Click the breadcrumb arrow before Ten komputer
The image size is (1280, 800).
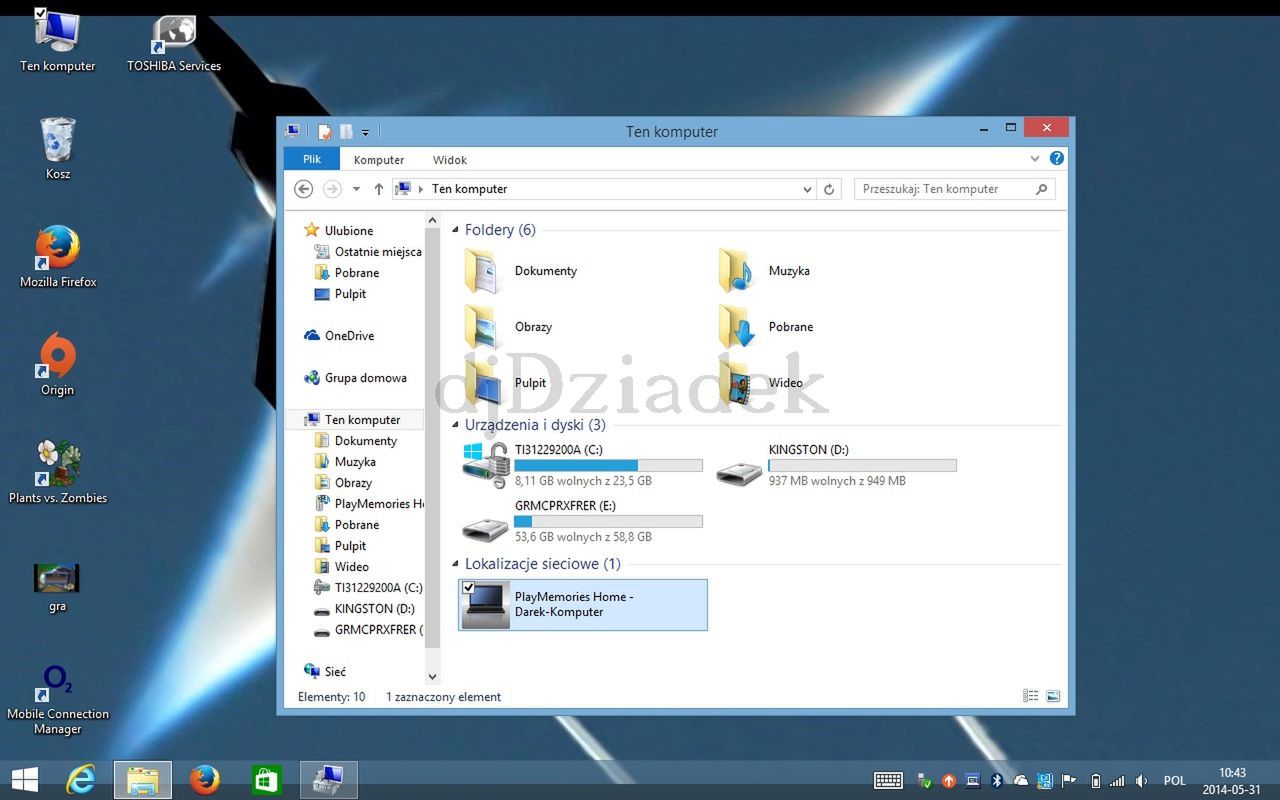pos(421,189)
